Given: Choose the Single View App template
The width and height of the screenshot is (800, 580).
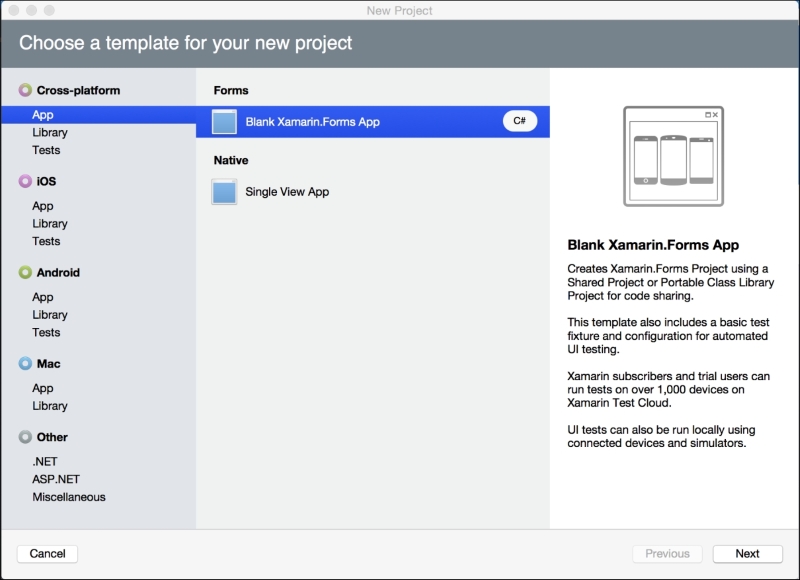Looking at the screenshot, I should (373, 192).
